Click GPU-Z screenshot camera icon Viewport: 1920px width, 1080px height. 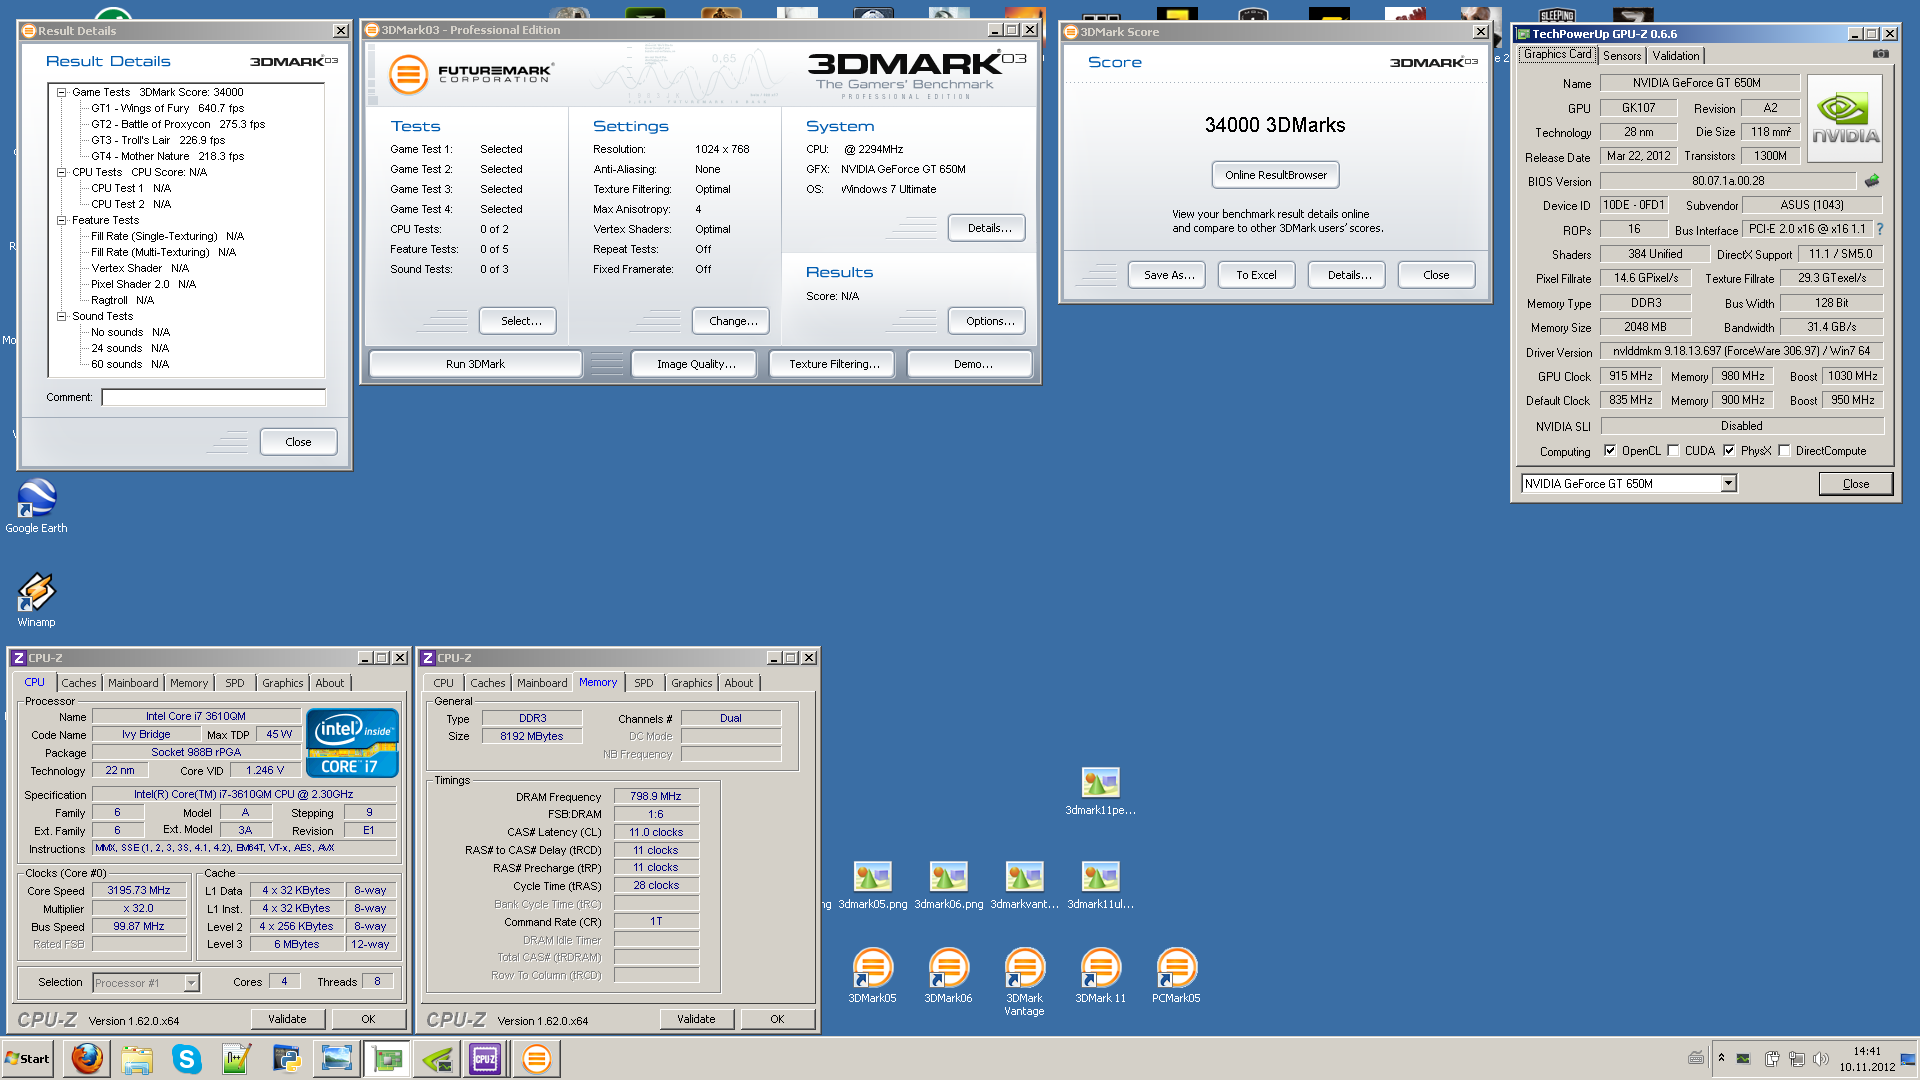[1881, 54]
